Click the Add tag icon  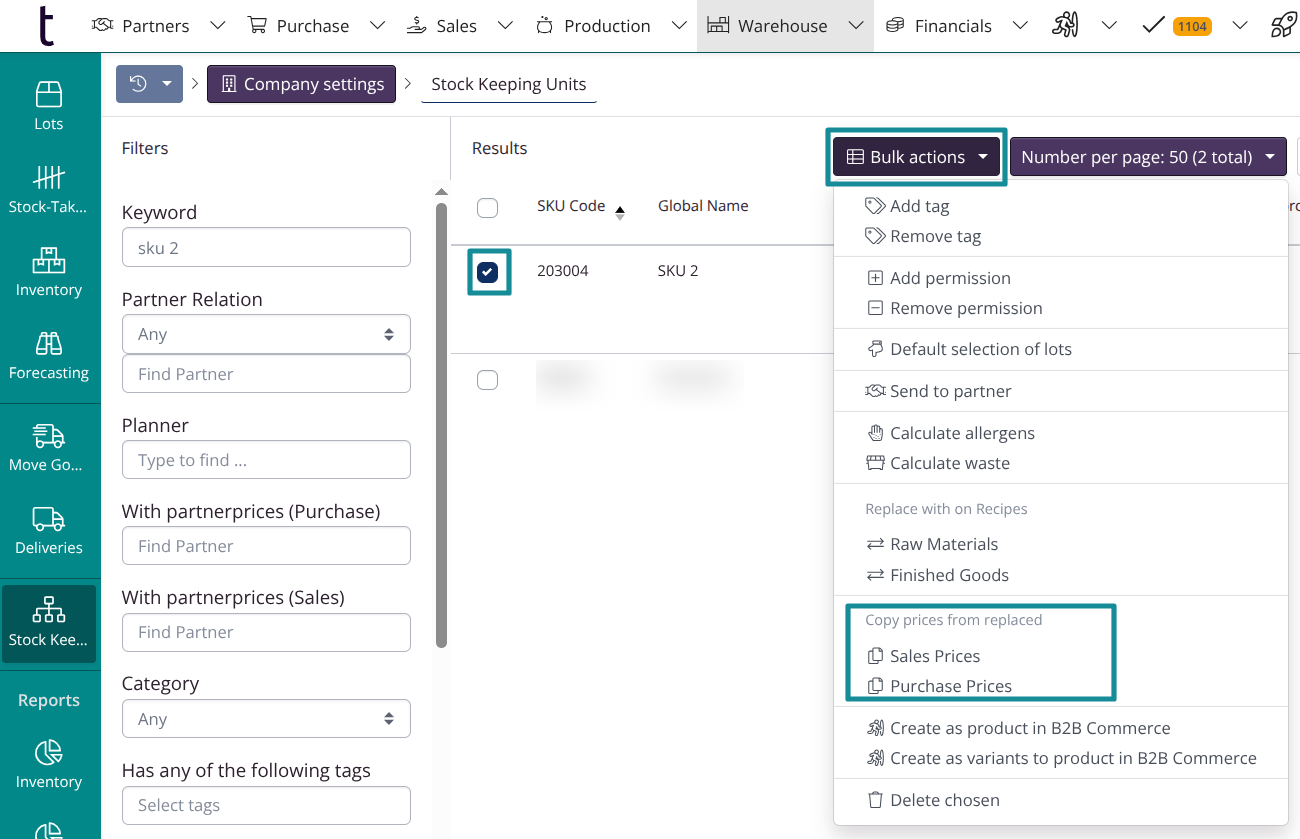click(875, 206)
